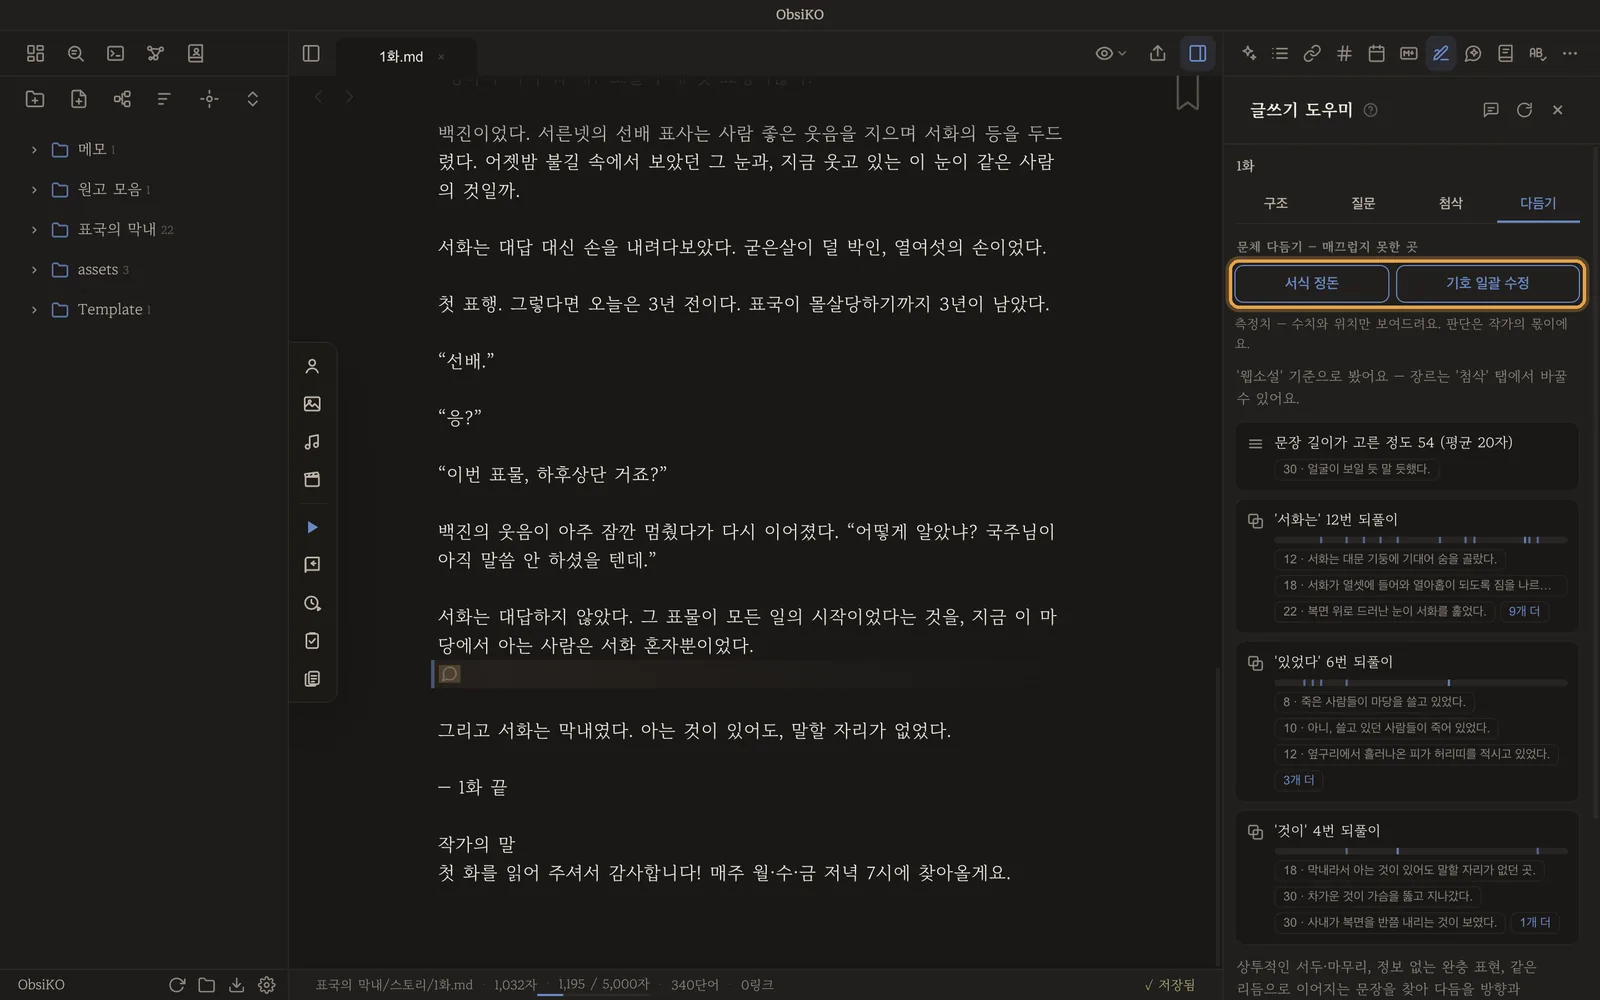Click the blue play triangle icon

coord(312,527)
